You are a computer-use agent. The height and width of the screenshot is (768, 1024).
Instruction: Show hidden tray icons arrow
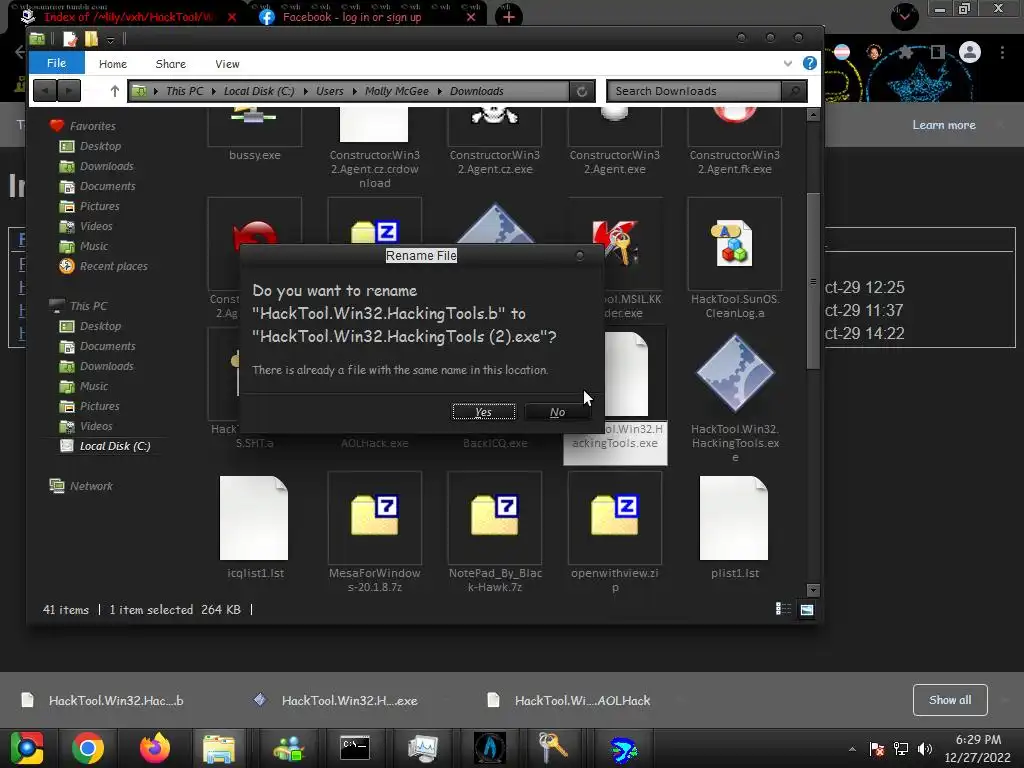coord(852,749)
